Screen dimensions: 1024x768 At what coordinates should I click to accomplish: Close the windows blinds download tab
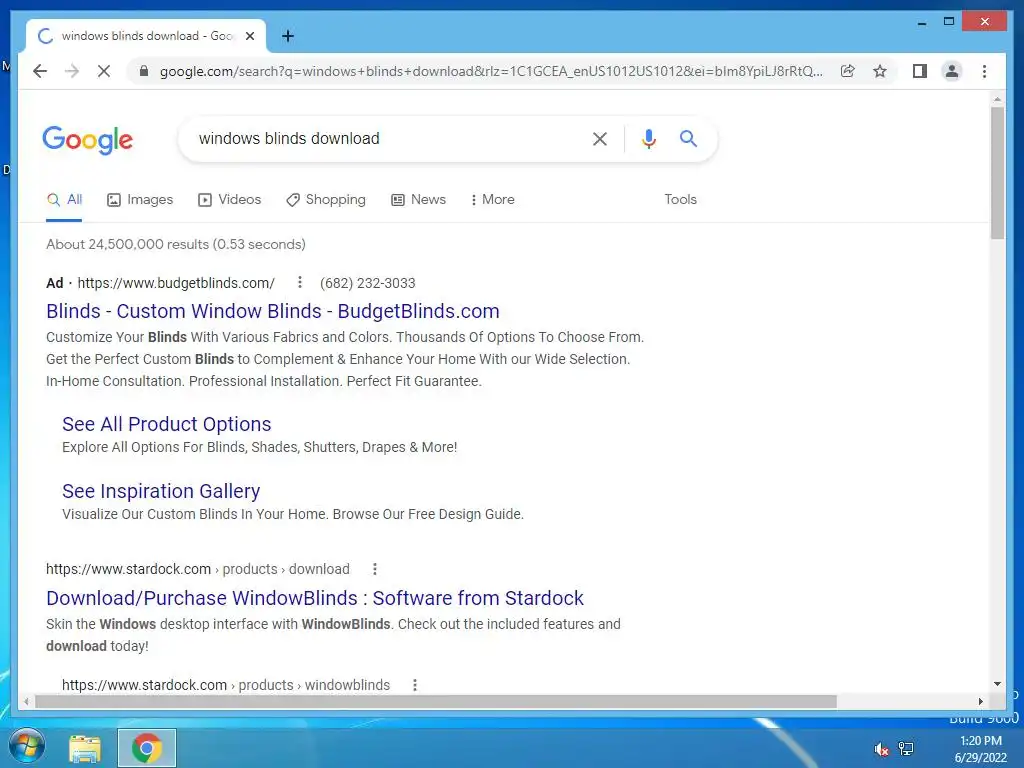(249, 36)
